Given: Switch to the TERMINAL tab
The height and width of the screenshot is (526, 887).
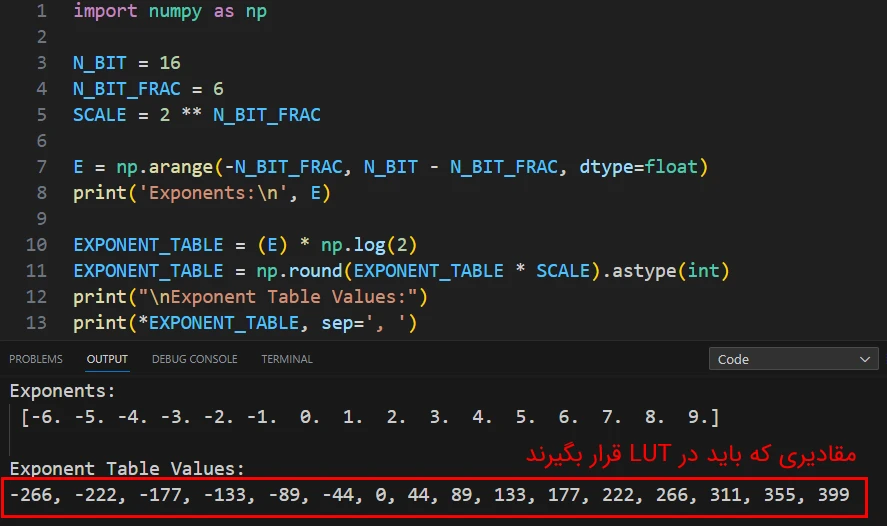Looking at the screenshot, I should click(x=287, y=359).
